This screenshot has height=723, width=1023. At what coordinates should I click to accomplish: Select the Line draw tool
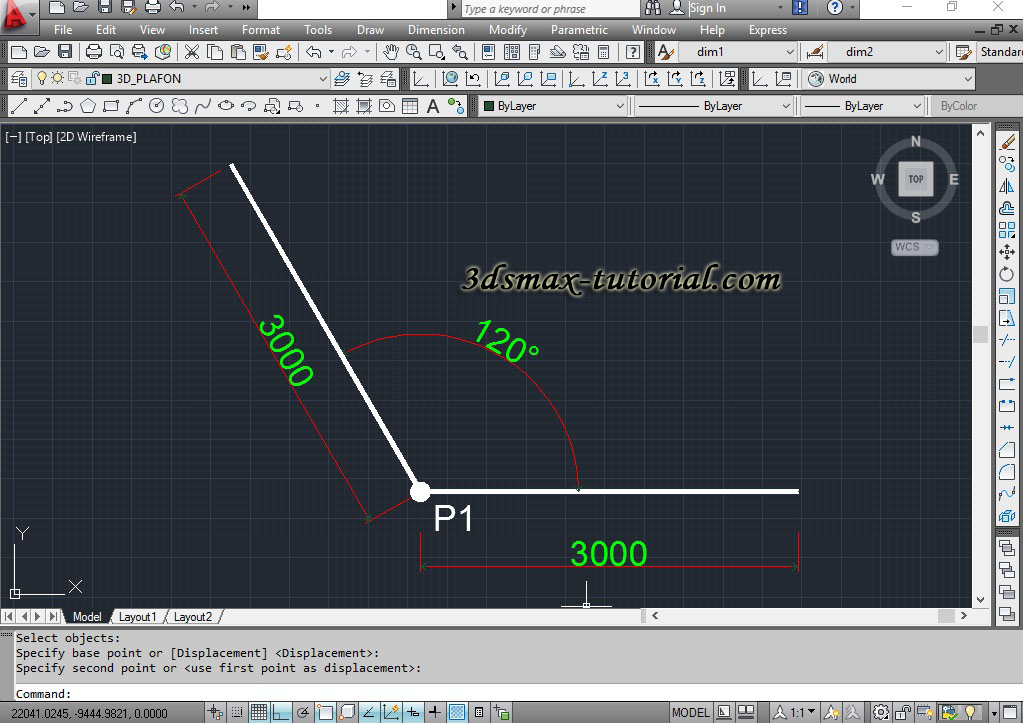tap(19, 106)
